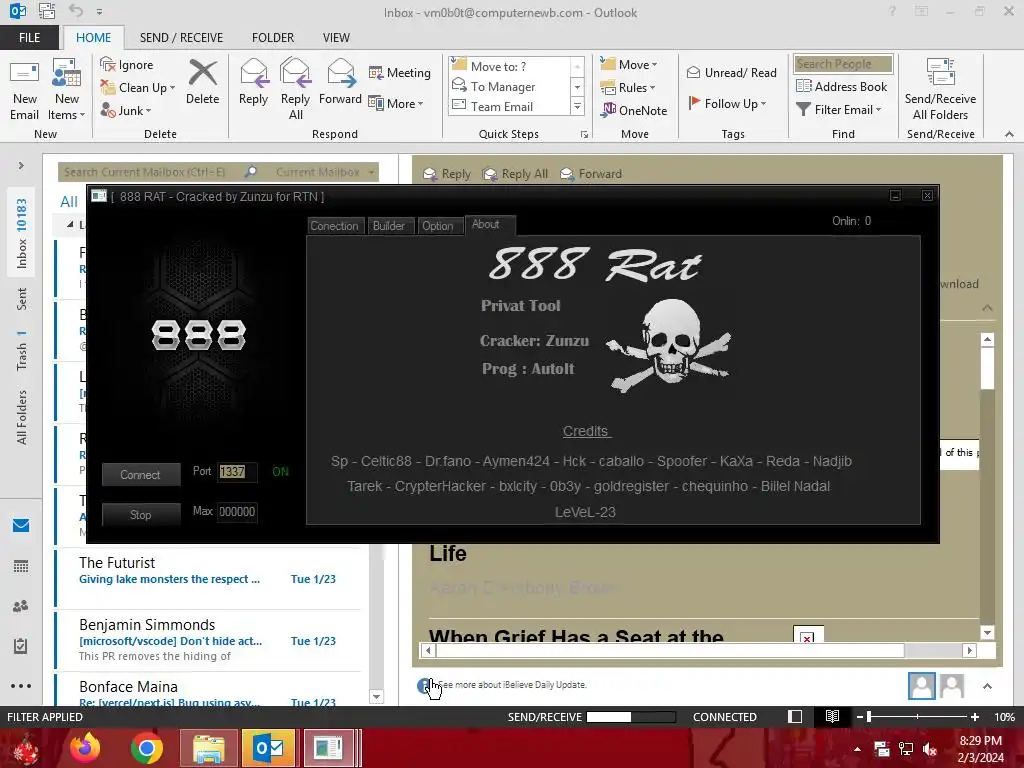The height and width of the screenshot is (768, 1024).
Task: Switch to Normal view in status bar
Action: 795,716
